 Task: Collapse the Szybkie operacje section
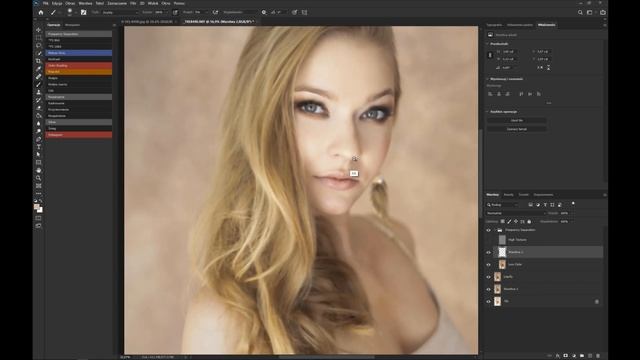[487, 111]
